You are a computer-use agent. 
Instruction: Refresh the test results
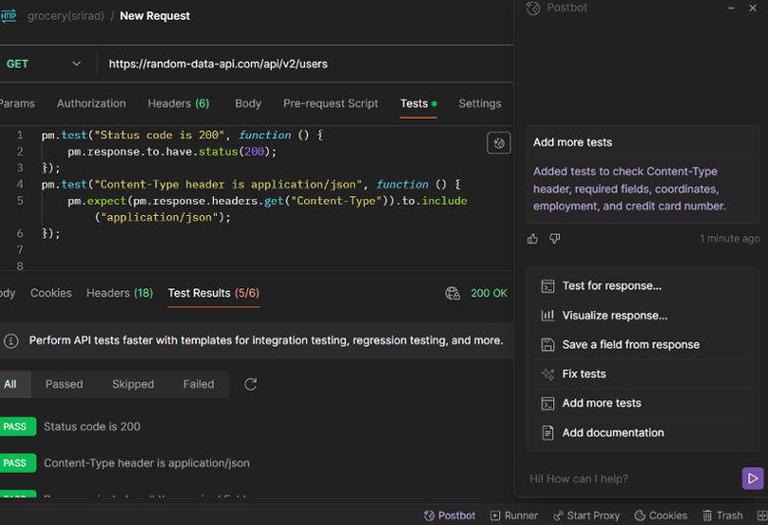(250, 384)
